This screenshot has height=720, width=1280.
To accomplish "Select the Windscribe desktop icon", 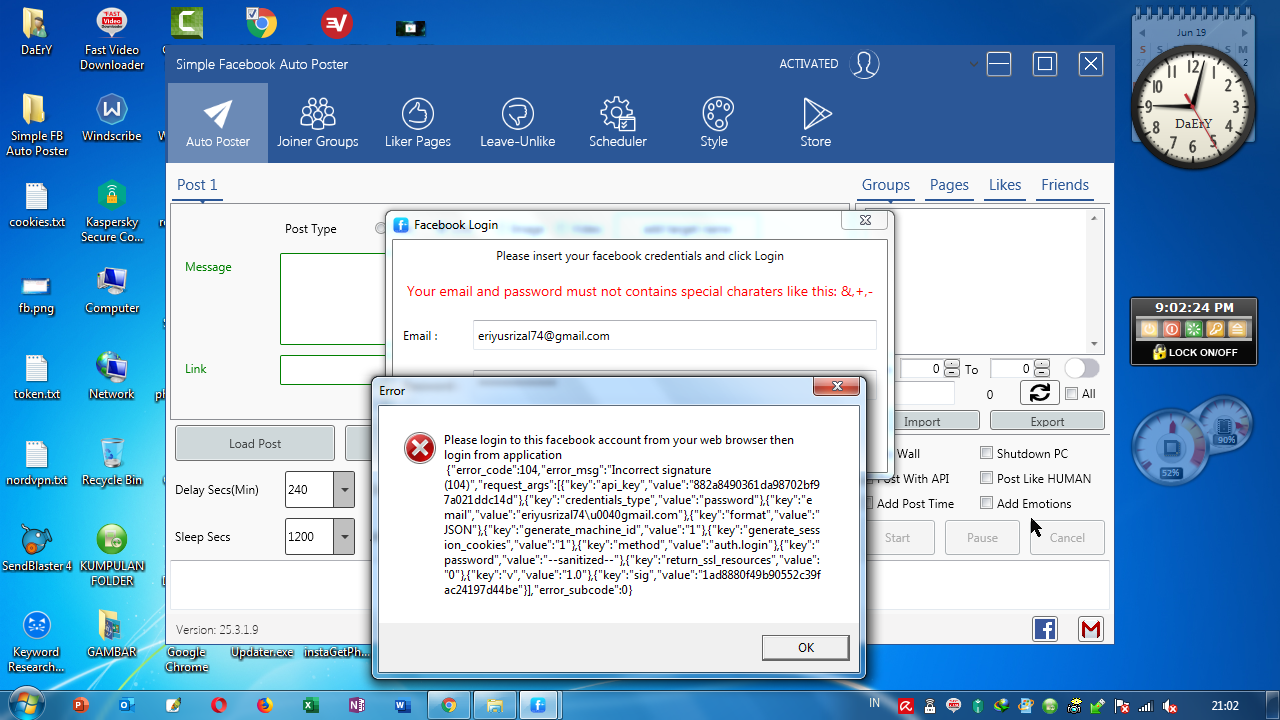I will 112,118.
